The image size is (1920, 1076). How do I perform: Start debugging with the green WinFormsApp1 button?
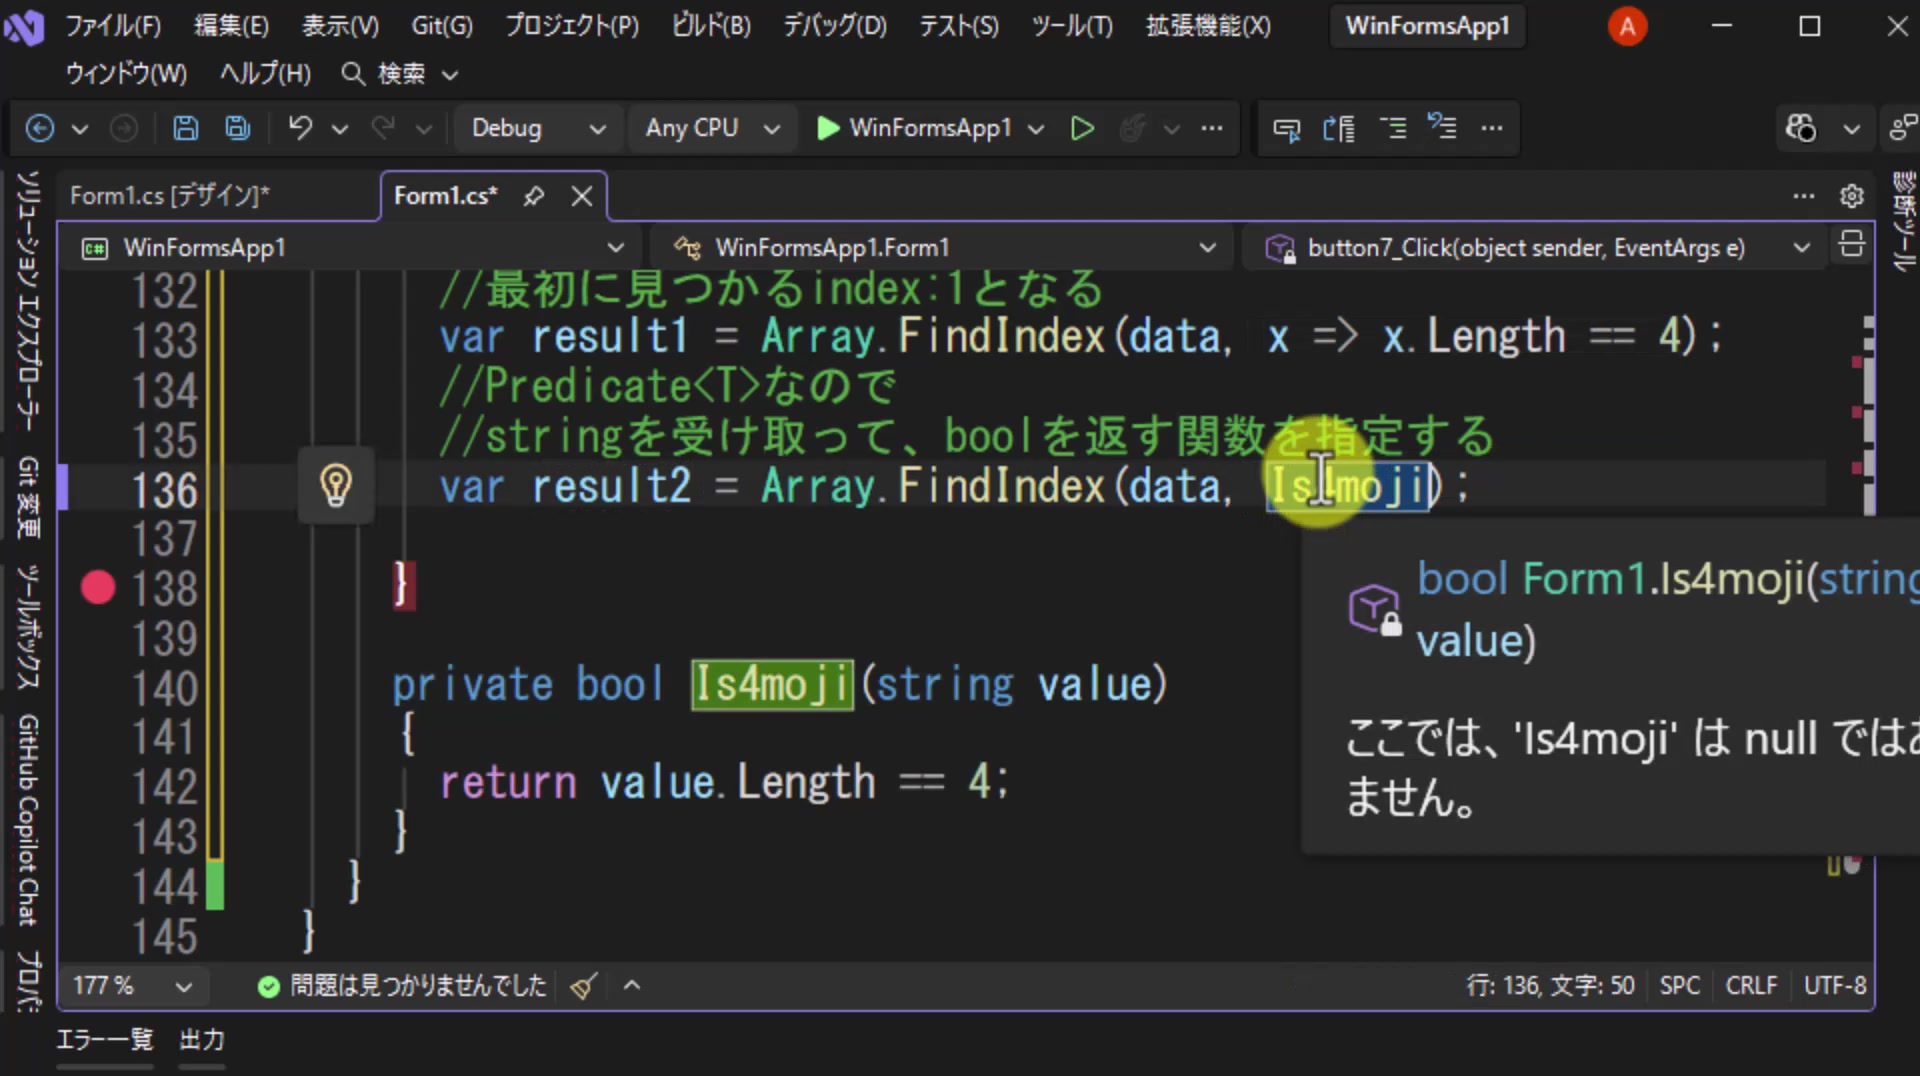(x=915, y=128)
